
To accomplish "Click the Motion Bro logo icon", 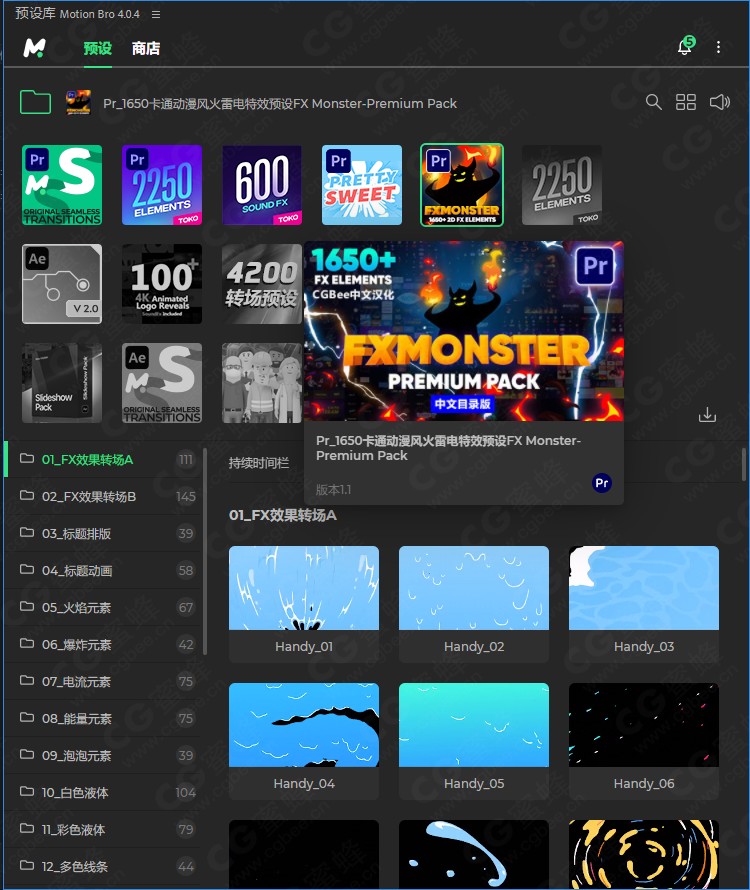I will point(34,48).
